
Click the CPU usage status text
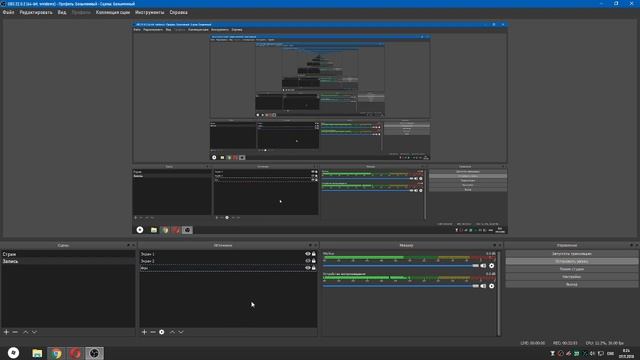tap(604, 343)
